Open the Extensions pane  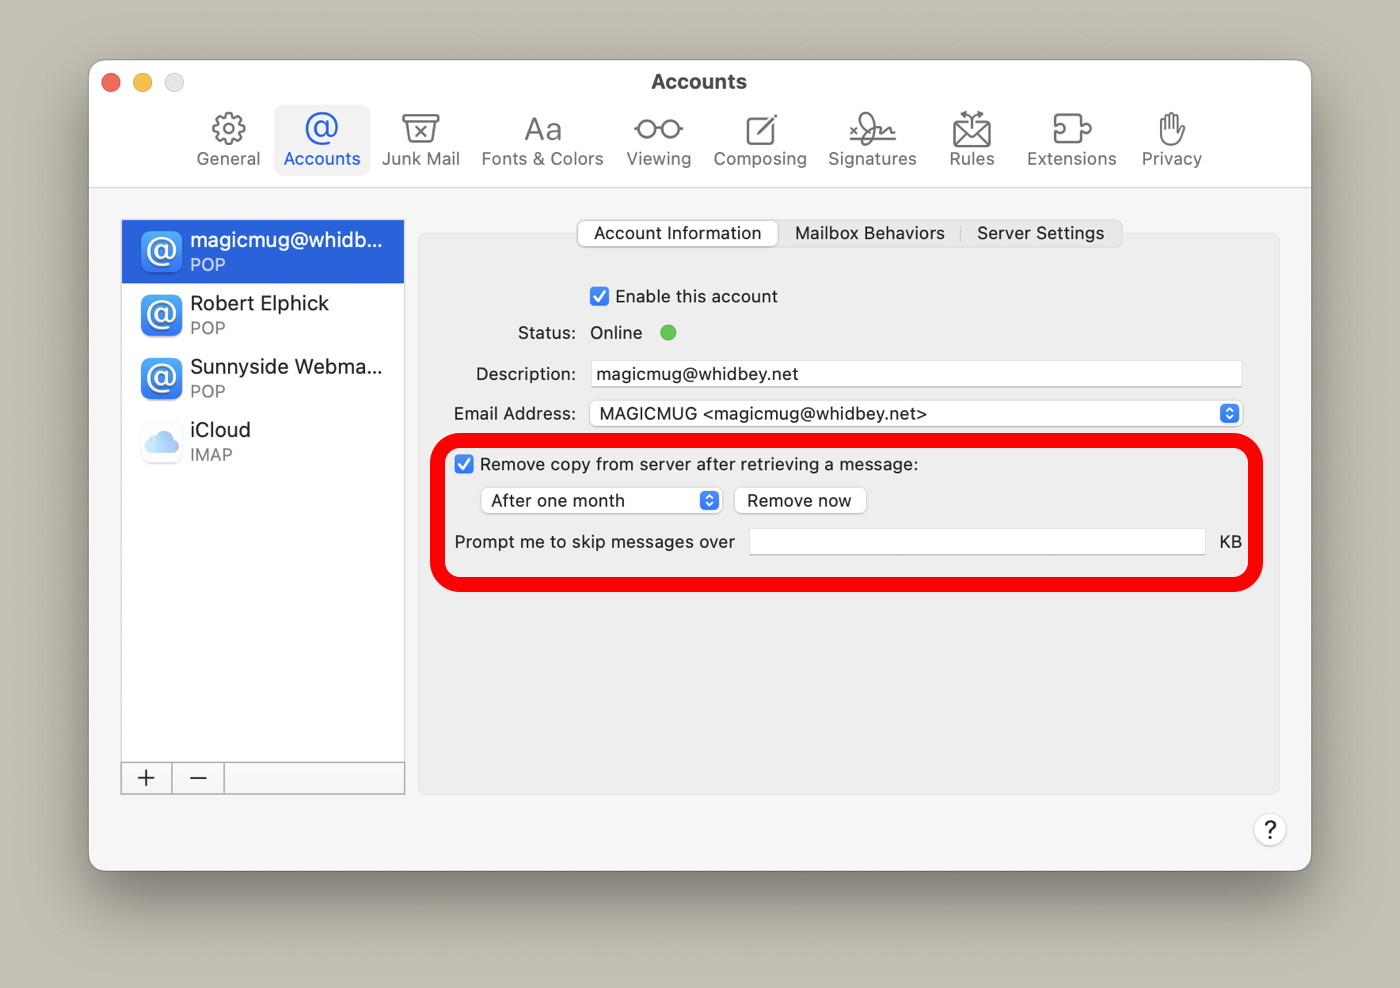1071,140
